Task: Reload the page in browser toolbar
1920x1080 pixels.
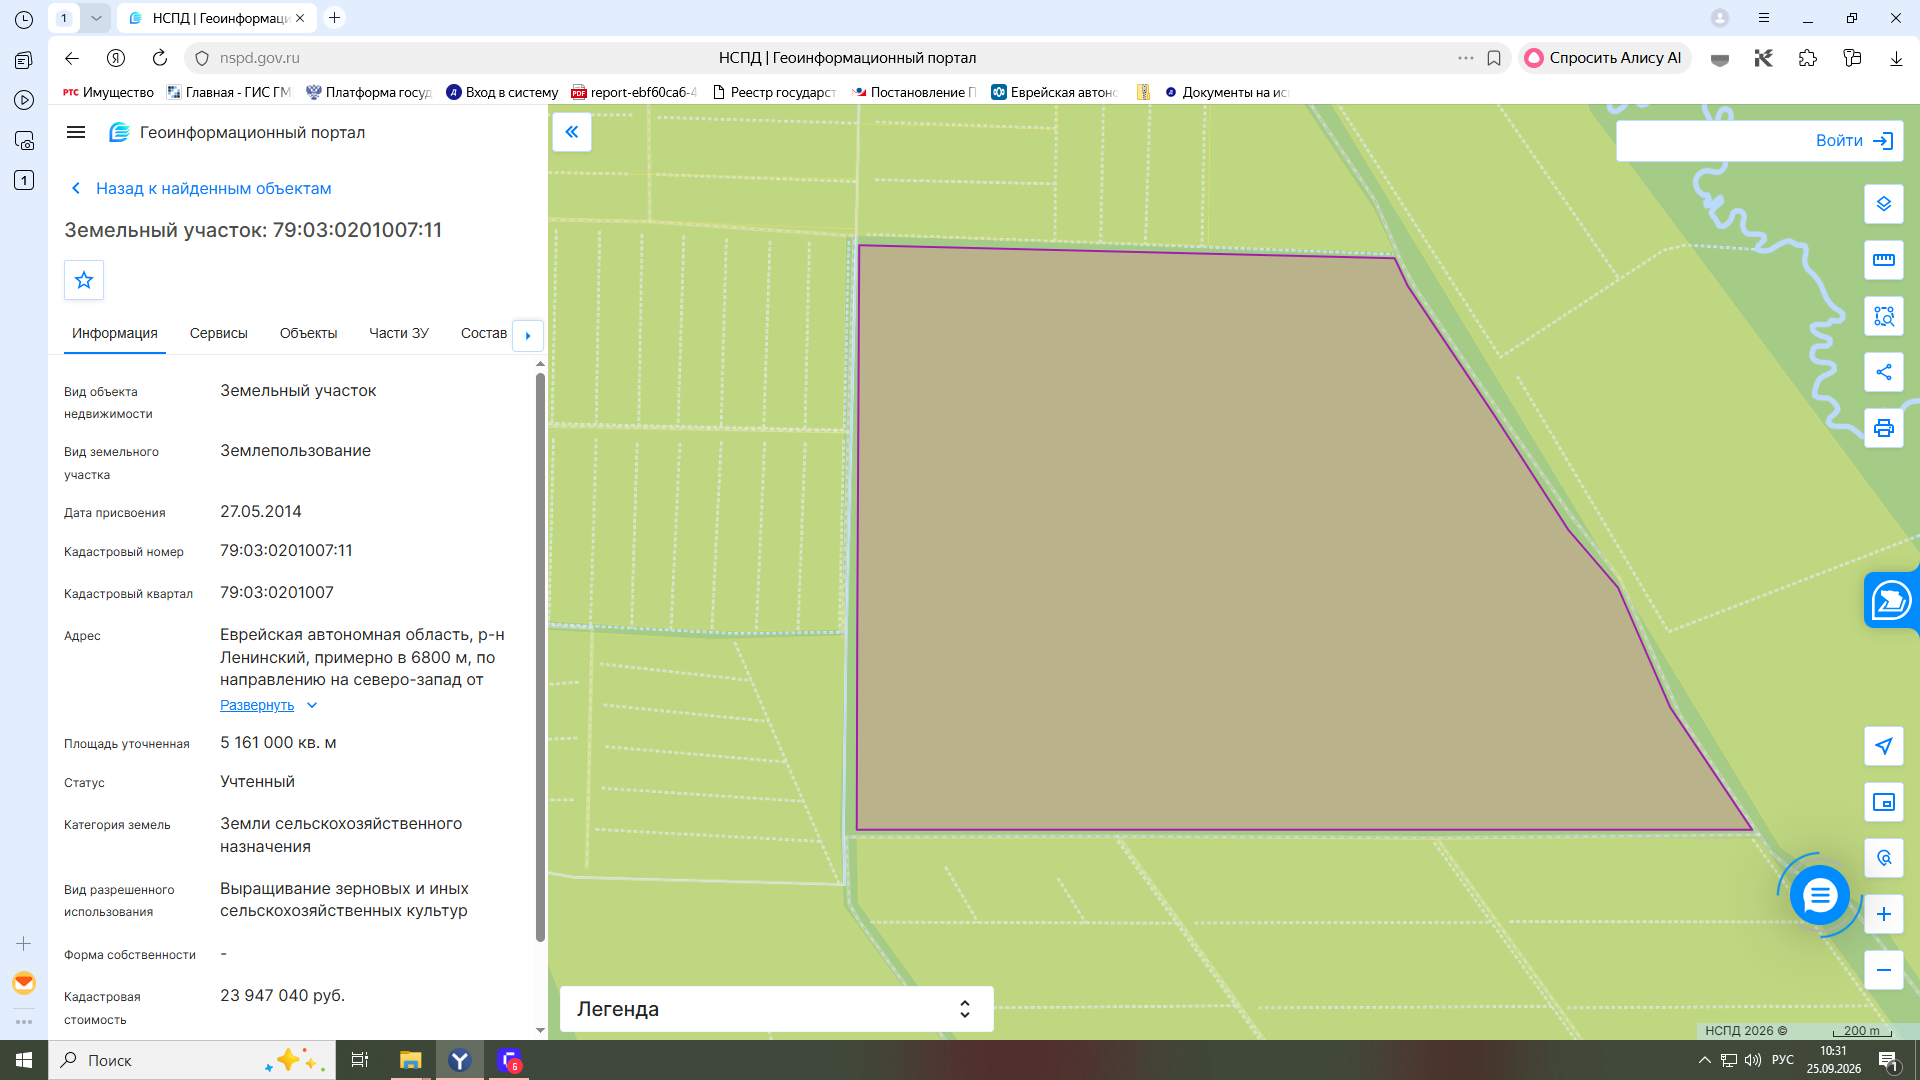Action: [x=160, y=58]
